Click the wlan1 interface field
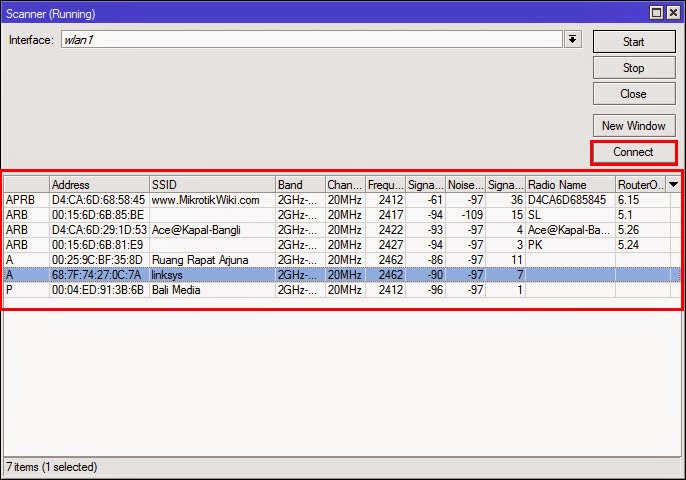This screenshot has height=480, width=686. pyautogui.click(x=310, y=39)
